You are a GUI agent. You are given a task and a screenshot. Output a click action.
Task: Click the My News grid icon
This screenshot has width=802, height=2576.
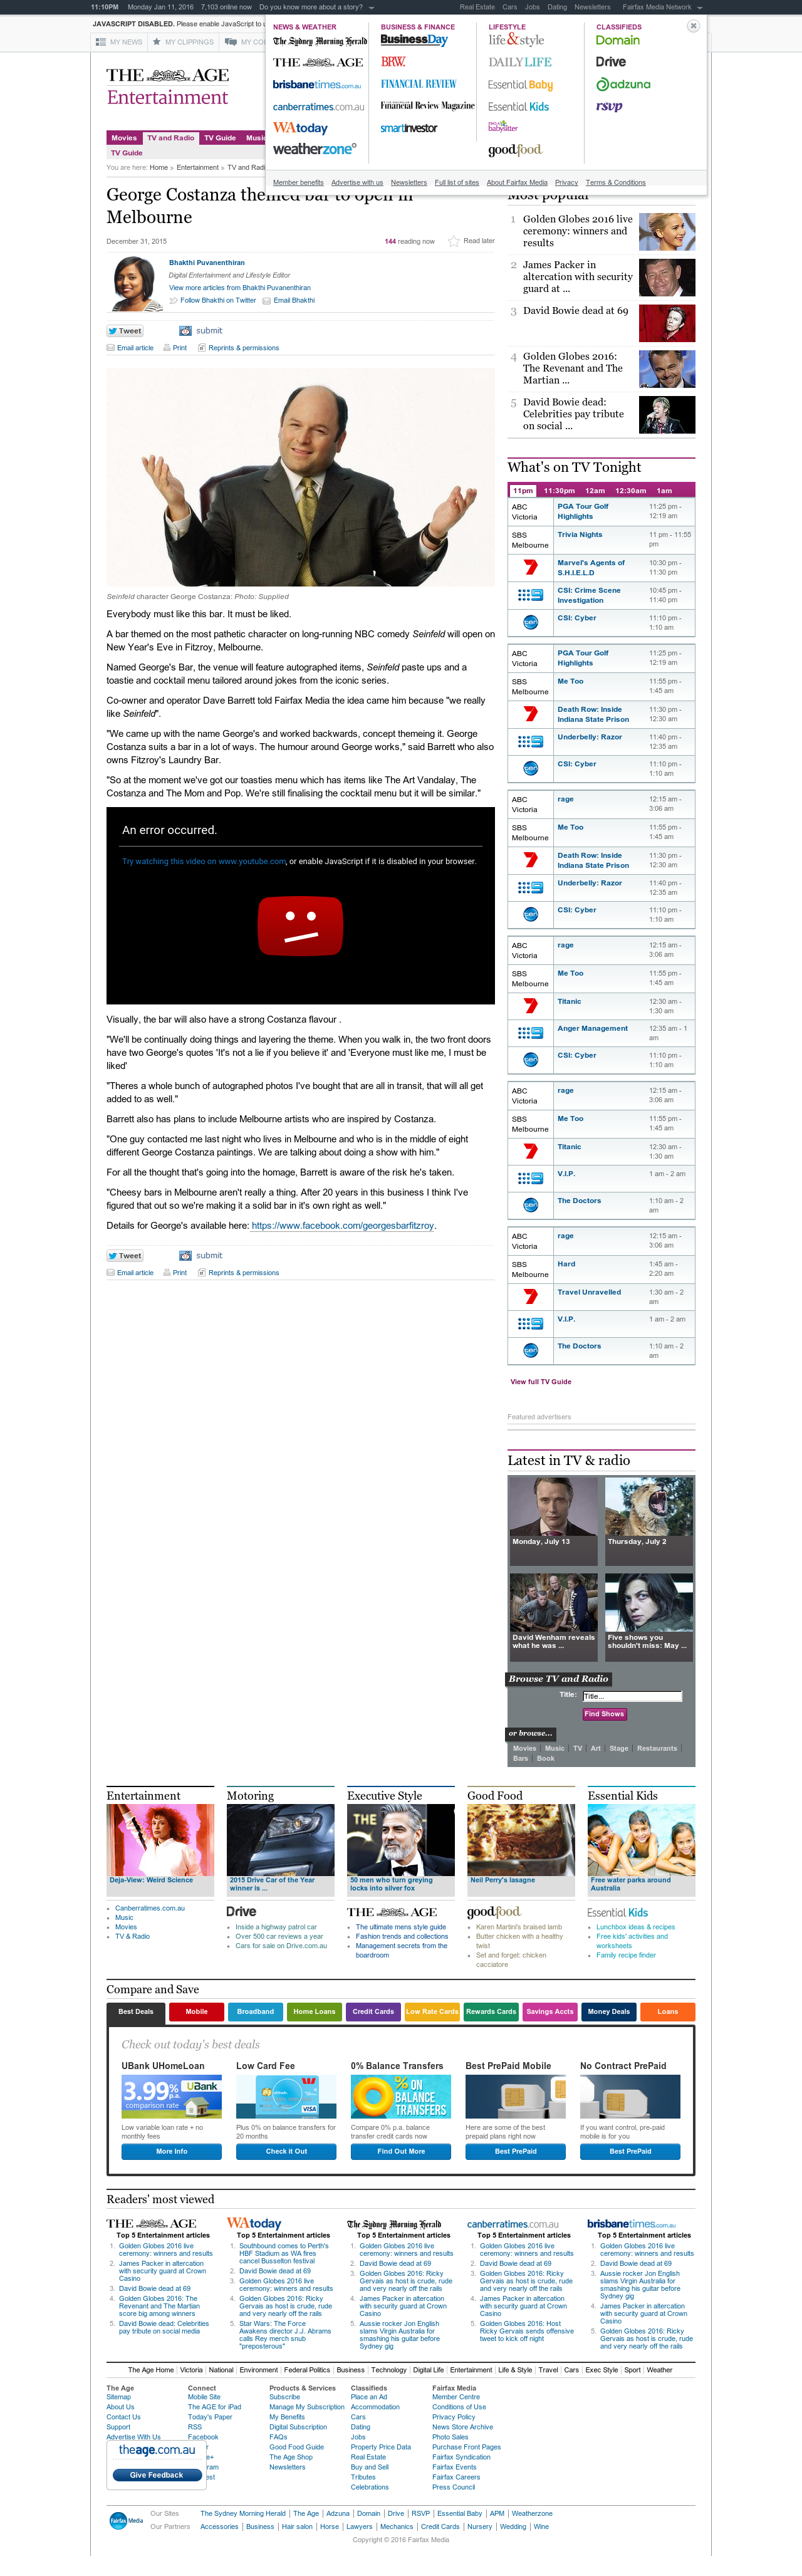pos(100,42)
